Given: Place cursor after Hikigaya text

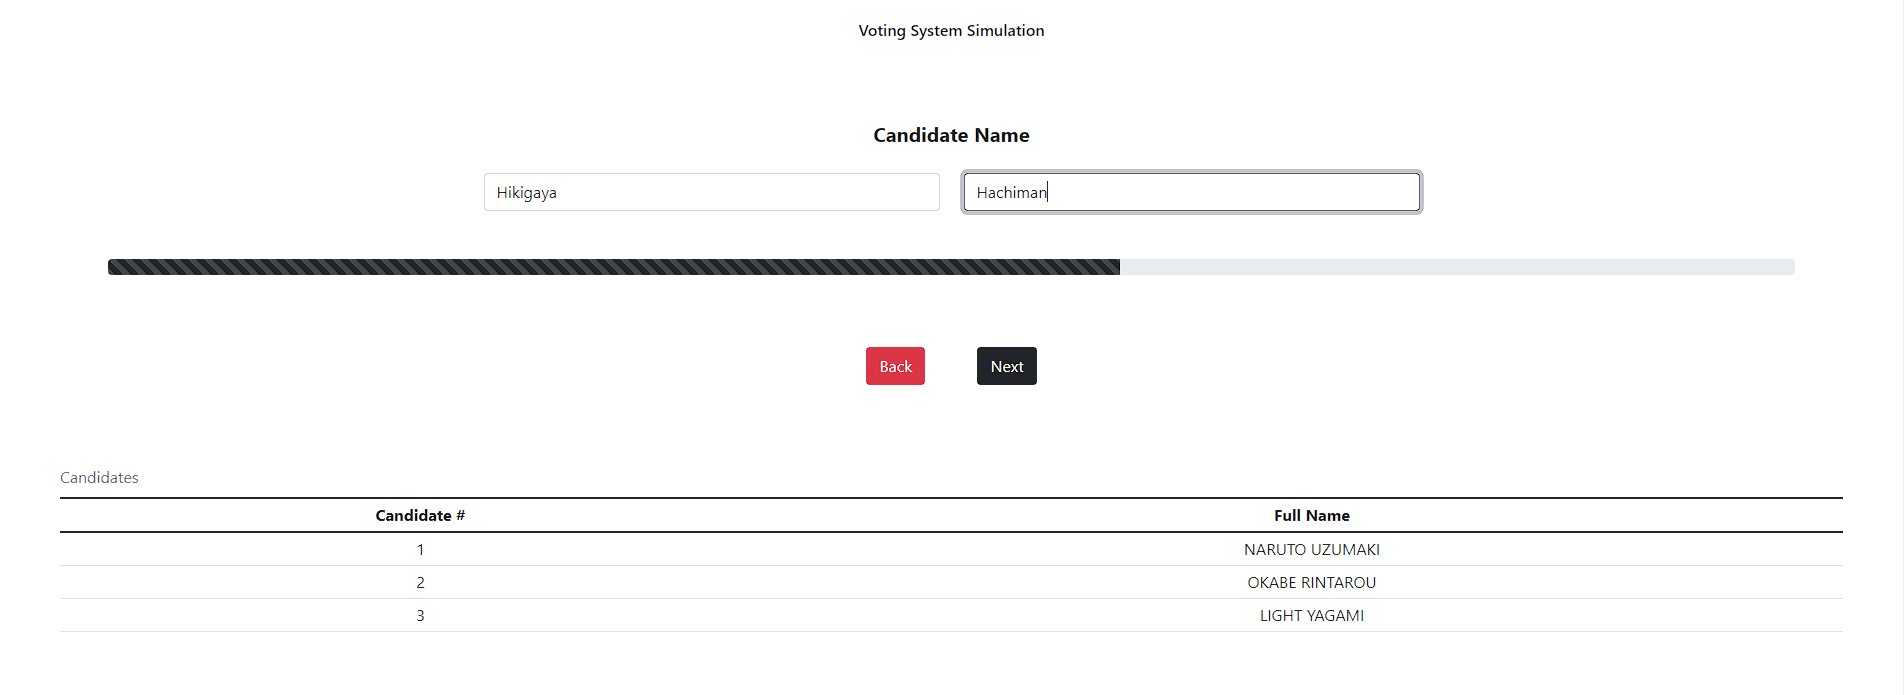Looking at the screenshot, I should point(558,192).
